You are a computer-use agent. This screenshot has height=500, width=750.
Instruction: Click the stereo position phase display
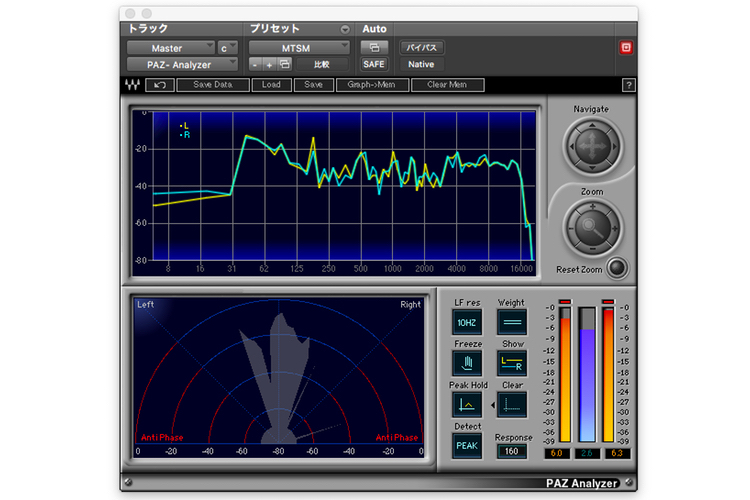coord(279,377)
